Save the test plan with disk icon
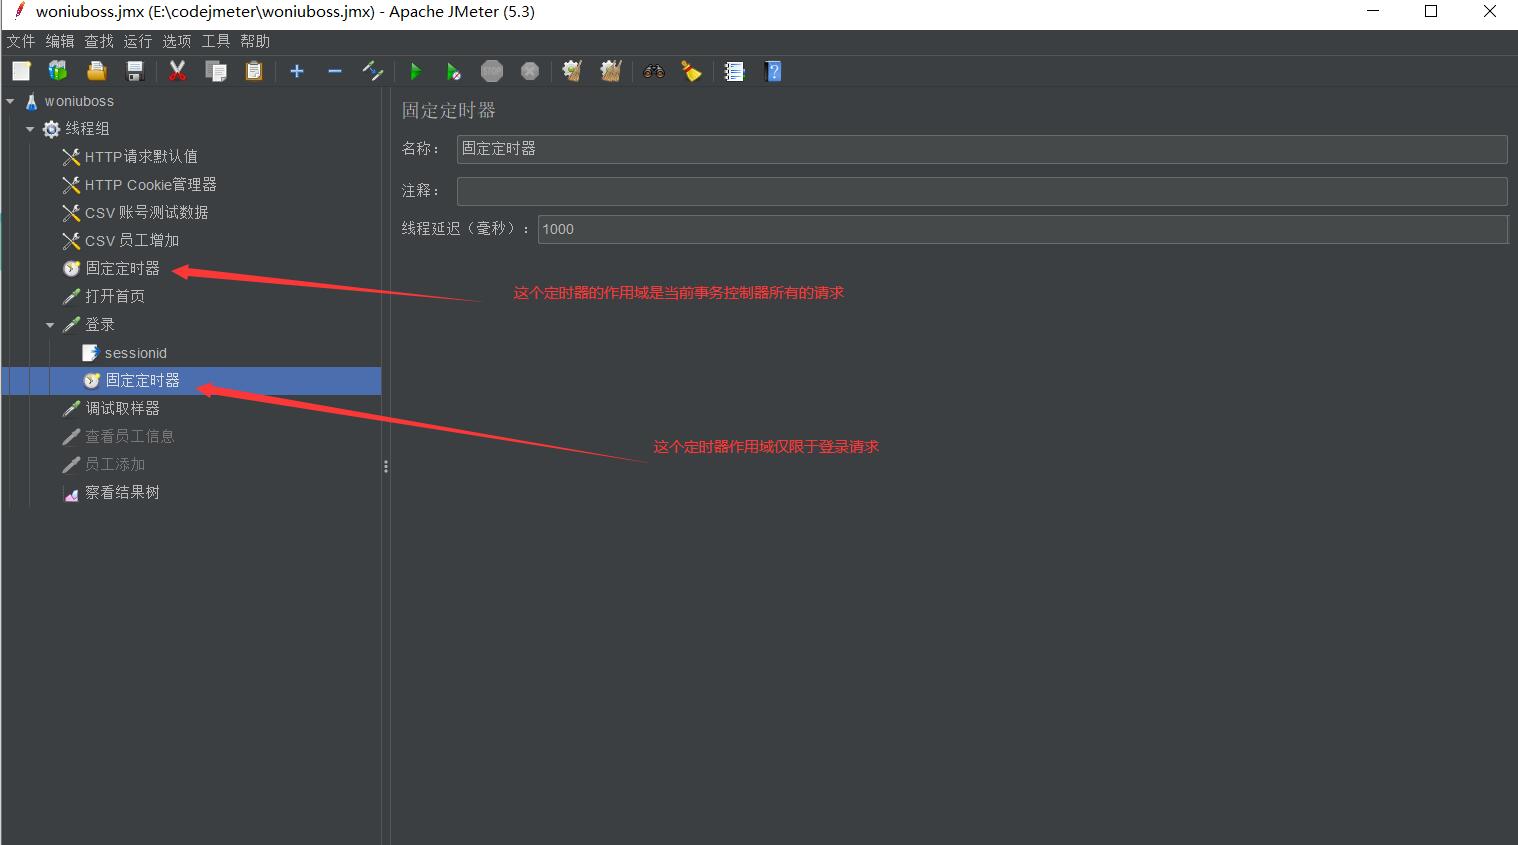Viewport: 1518px width, 845px height. coord(135,71)
